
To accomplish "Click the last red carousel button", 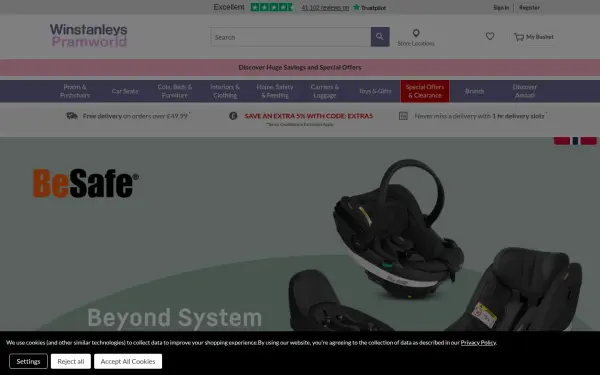I will 589,141.
